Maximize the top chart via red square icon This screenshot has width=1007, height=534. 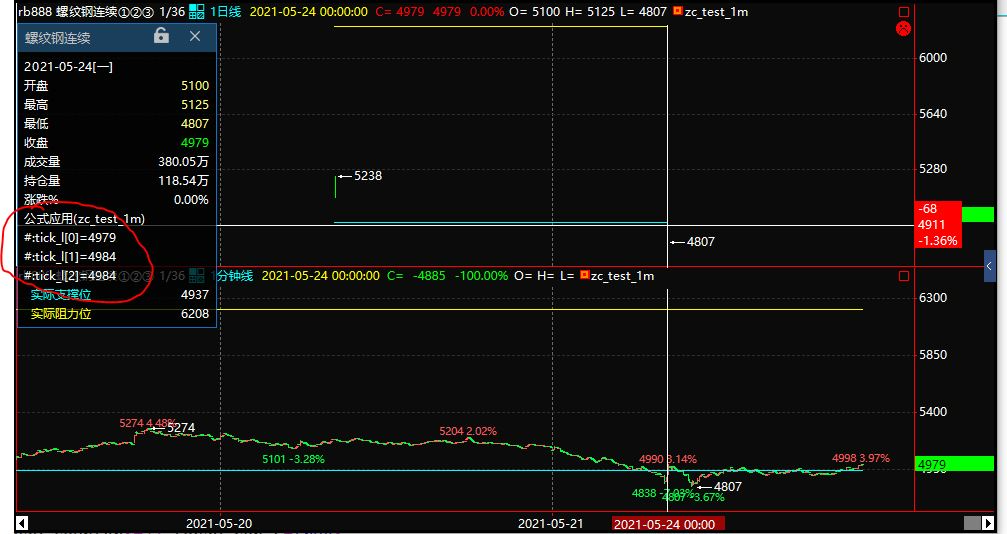903,12
